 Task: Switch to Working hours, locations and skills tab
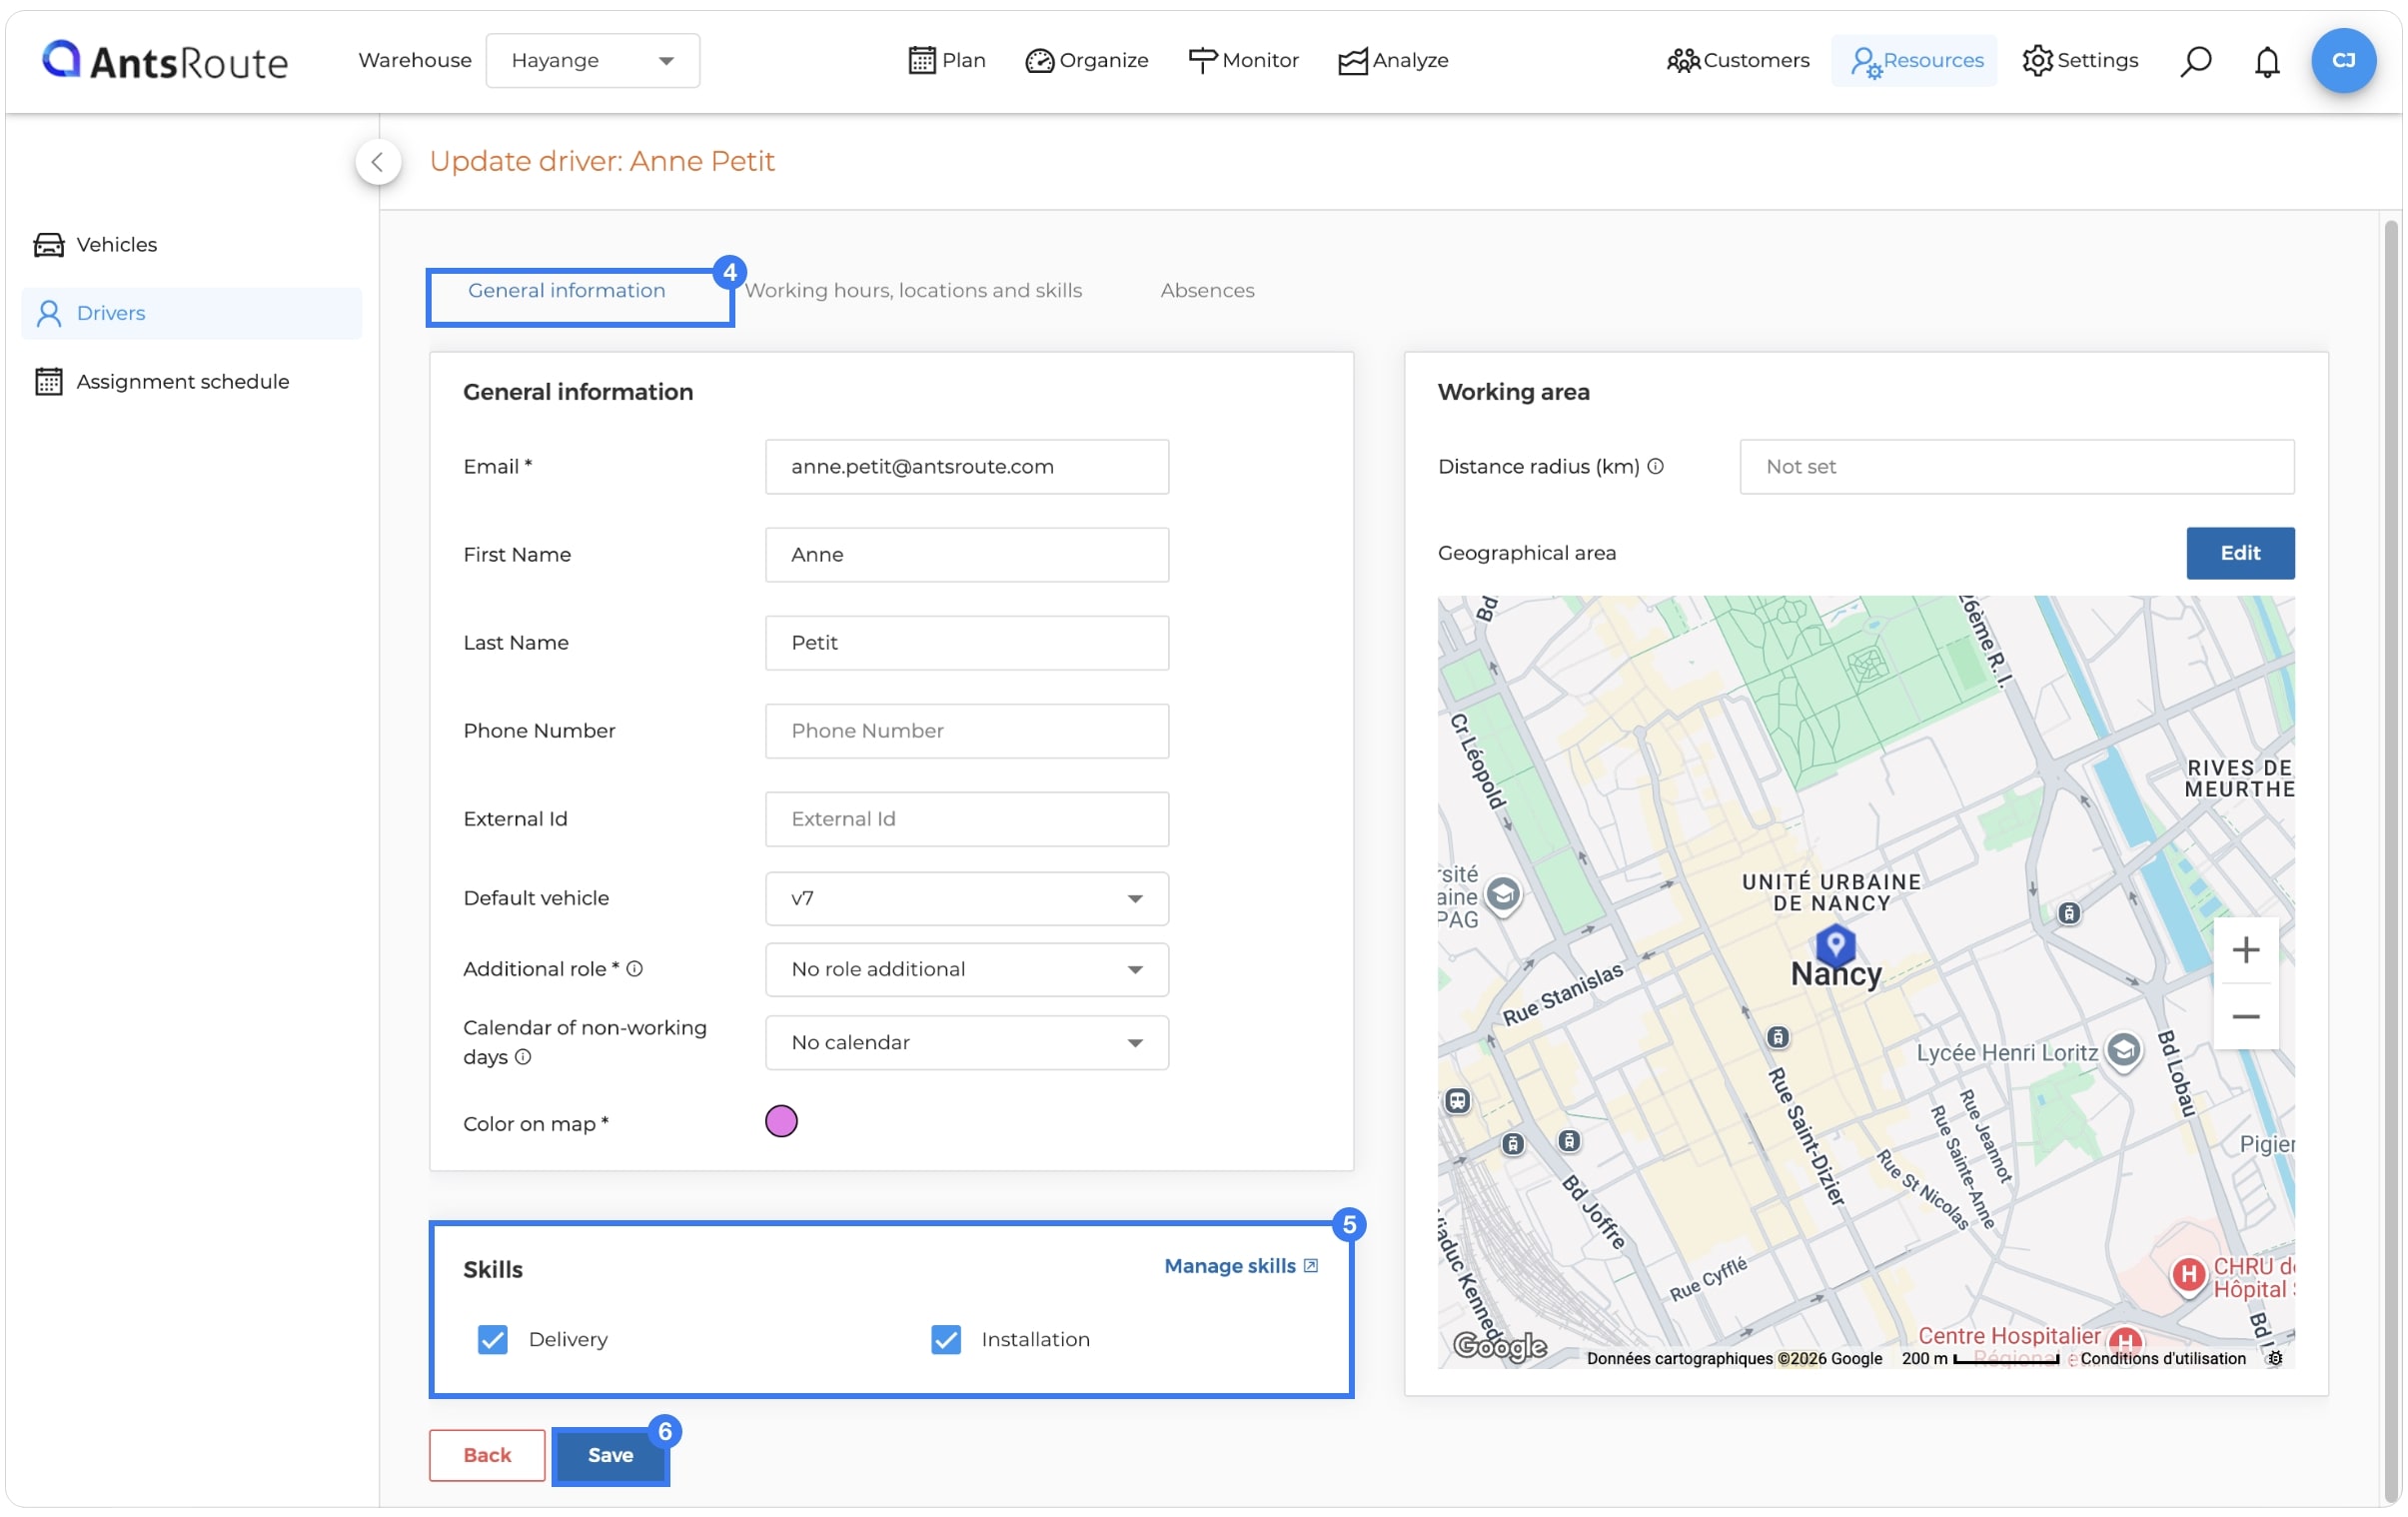tap(913, 291)
